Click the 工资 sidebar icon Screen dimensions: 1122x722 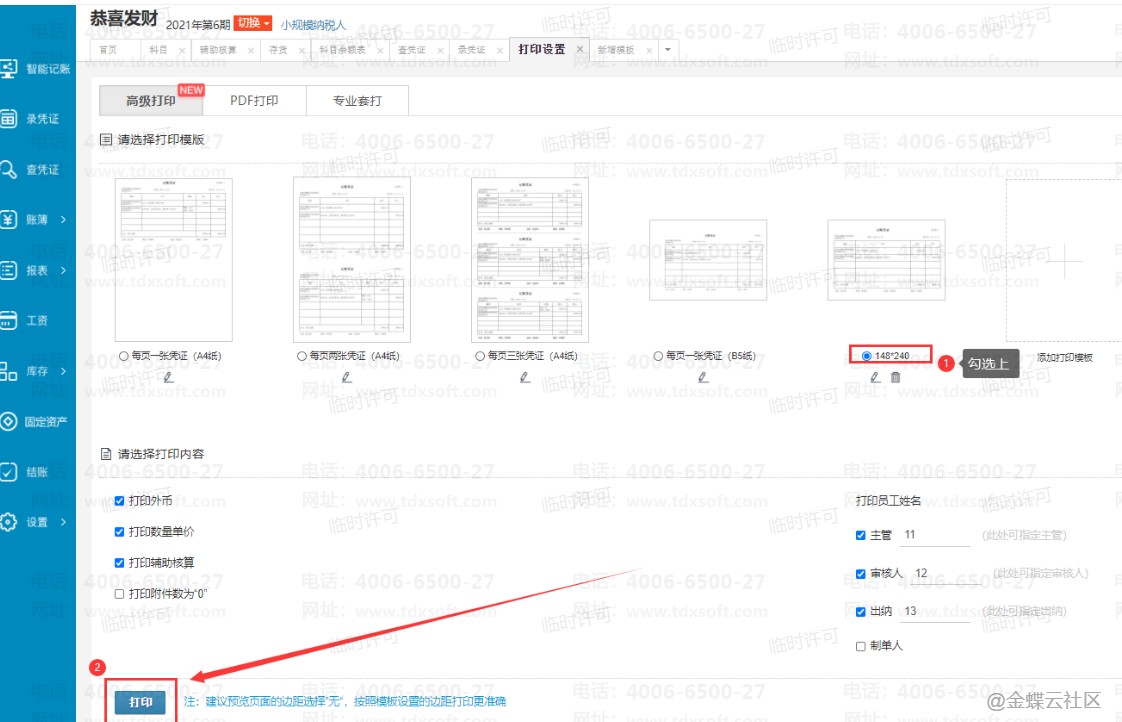pyautogui.click(x=10, y=320)
